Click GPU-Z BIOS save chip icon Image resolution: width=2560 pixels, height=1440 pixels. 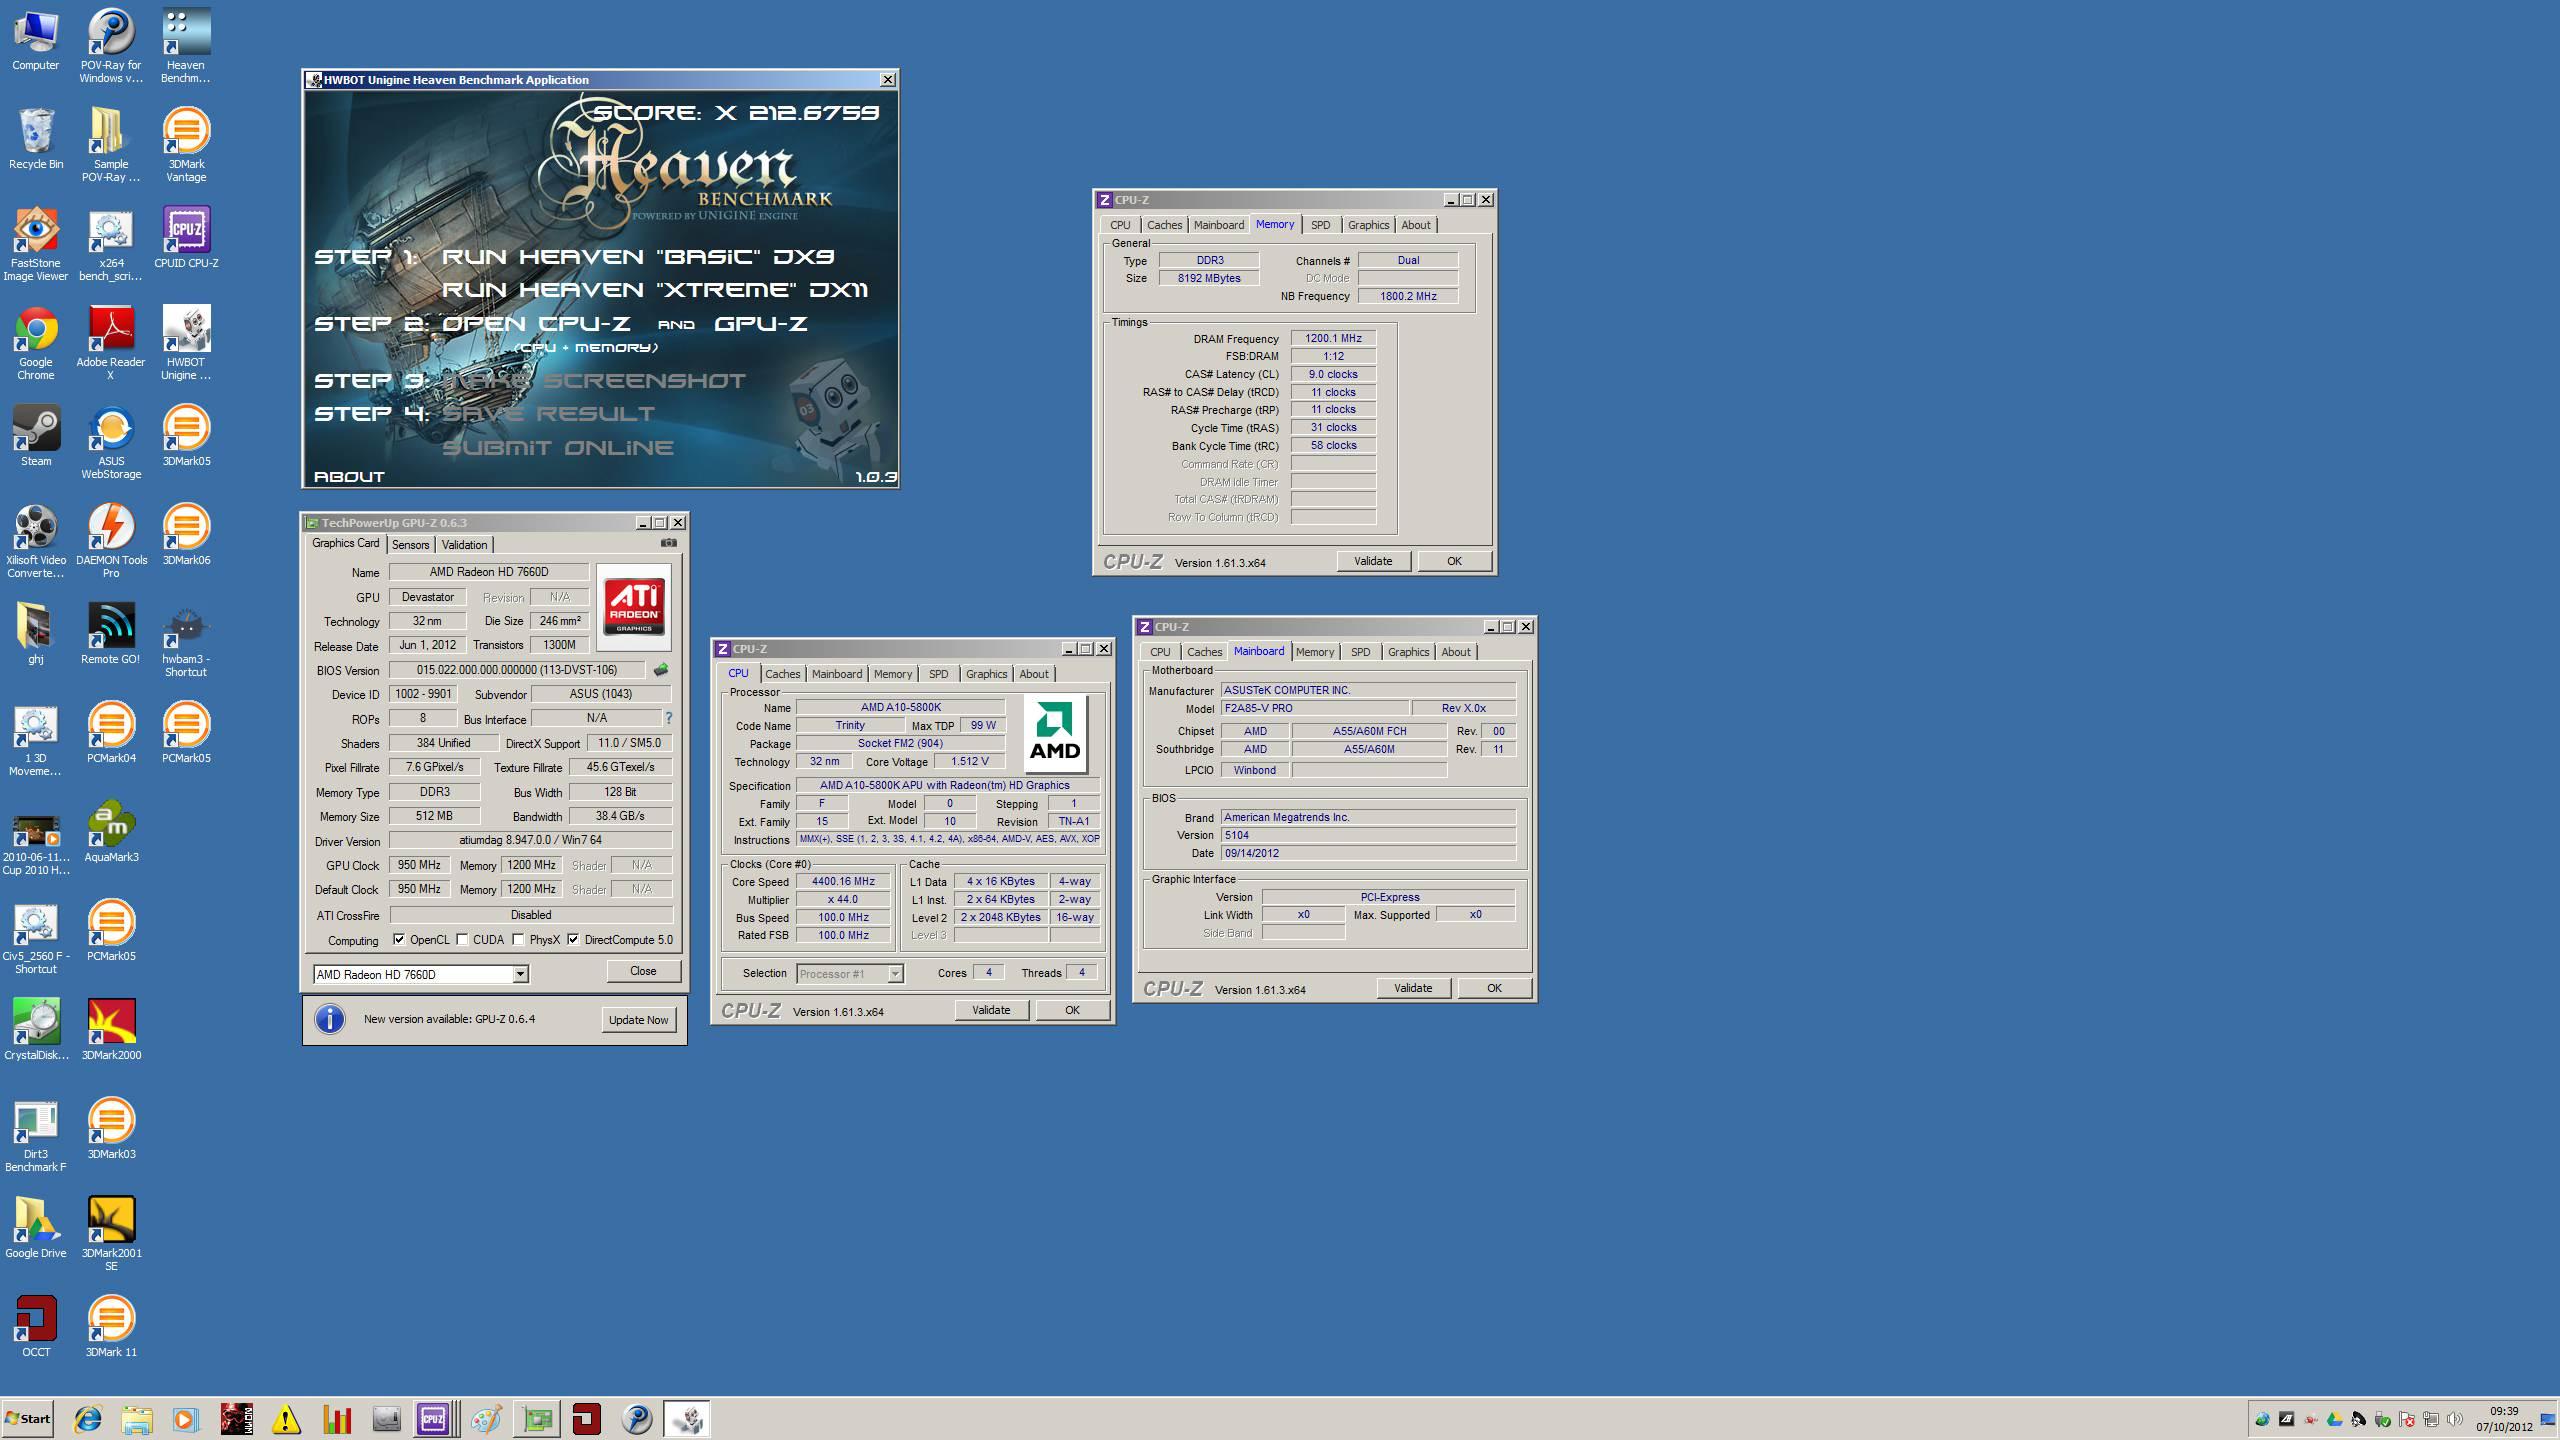click(661, 670)
